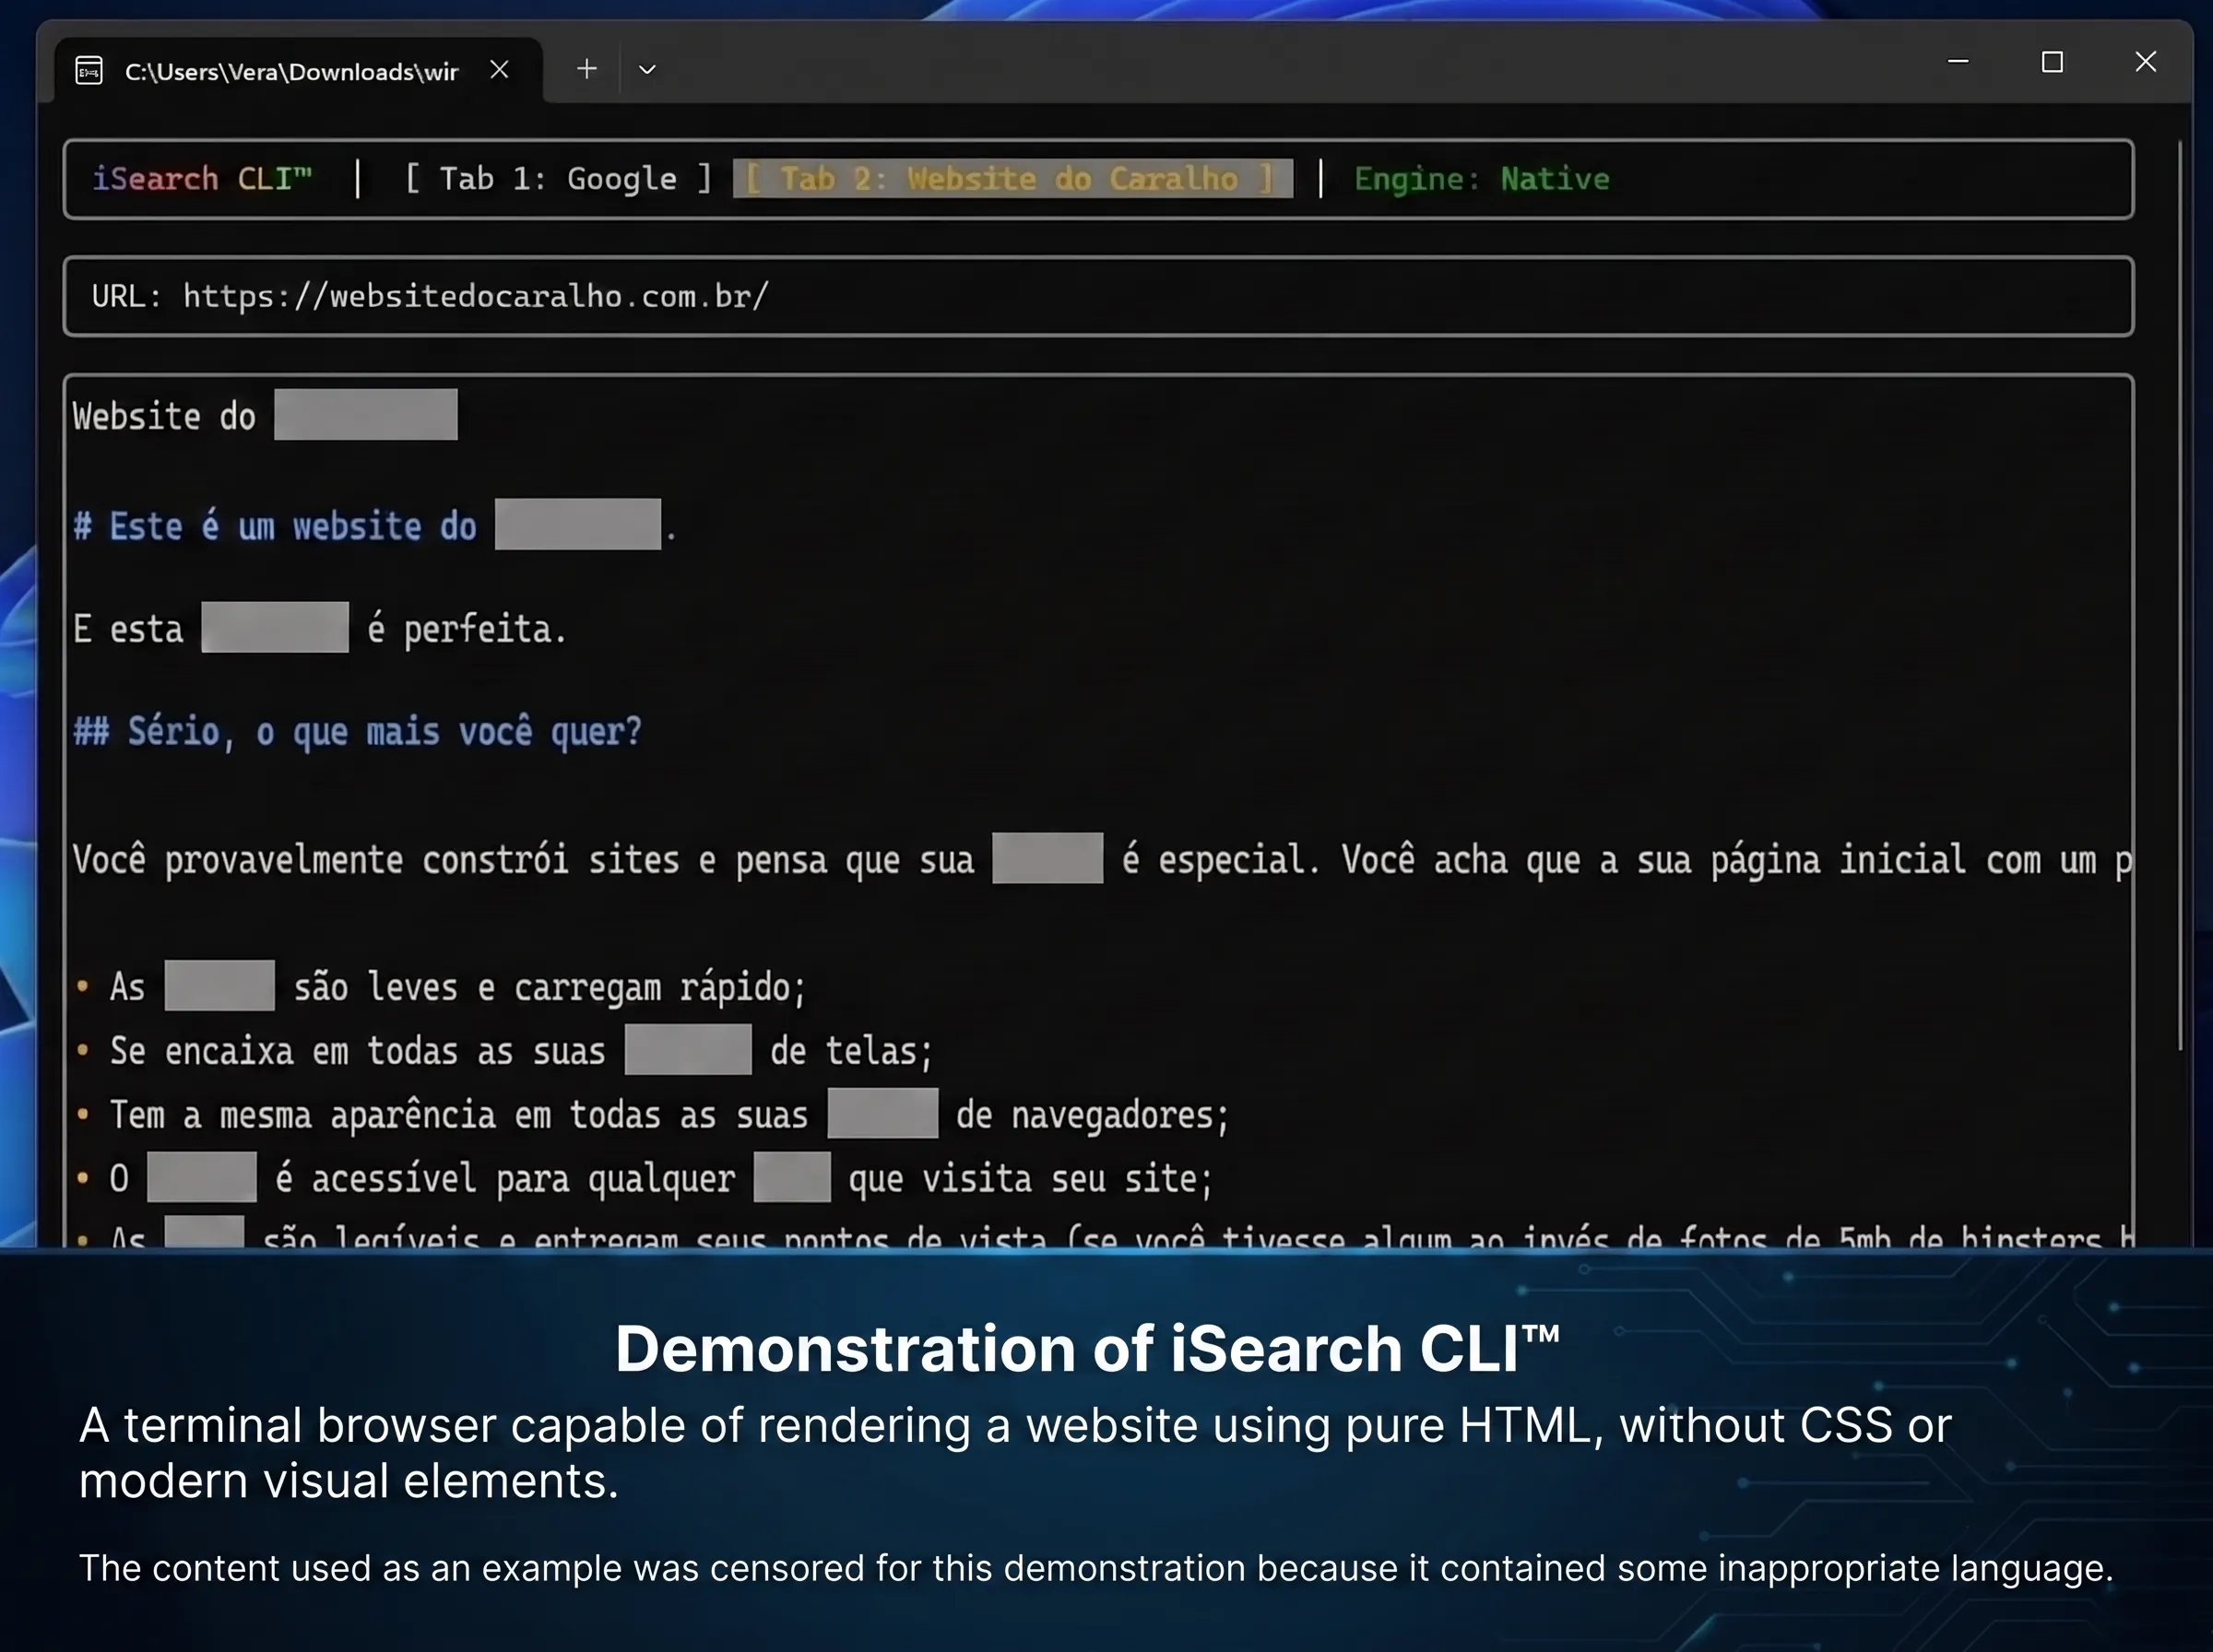Click bullet 'Tem a mesma aparência em todas'
Image resolution: width=2213 pixels, height=1652 pixels.
pyautogui.click(x=653, y=1114)
